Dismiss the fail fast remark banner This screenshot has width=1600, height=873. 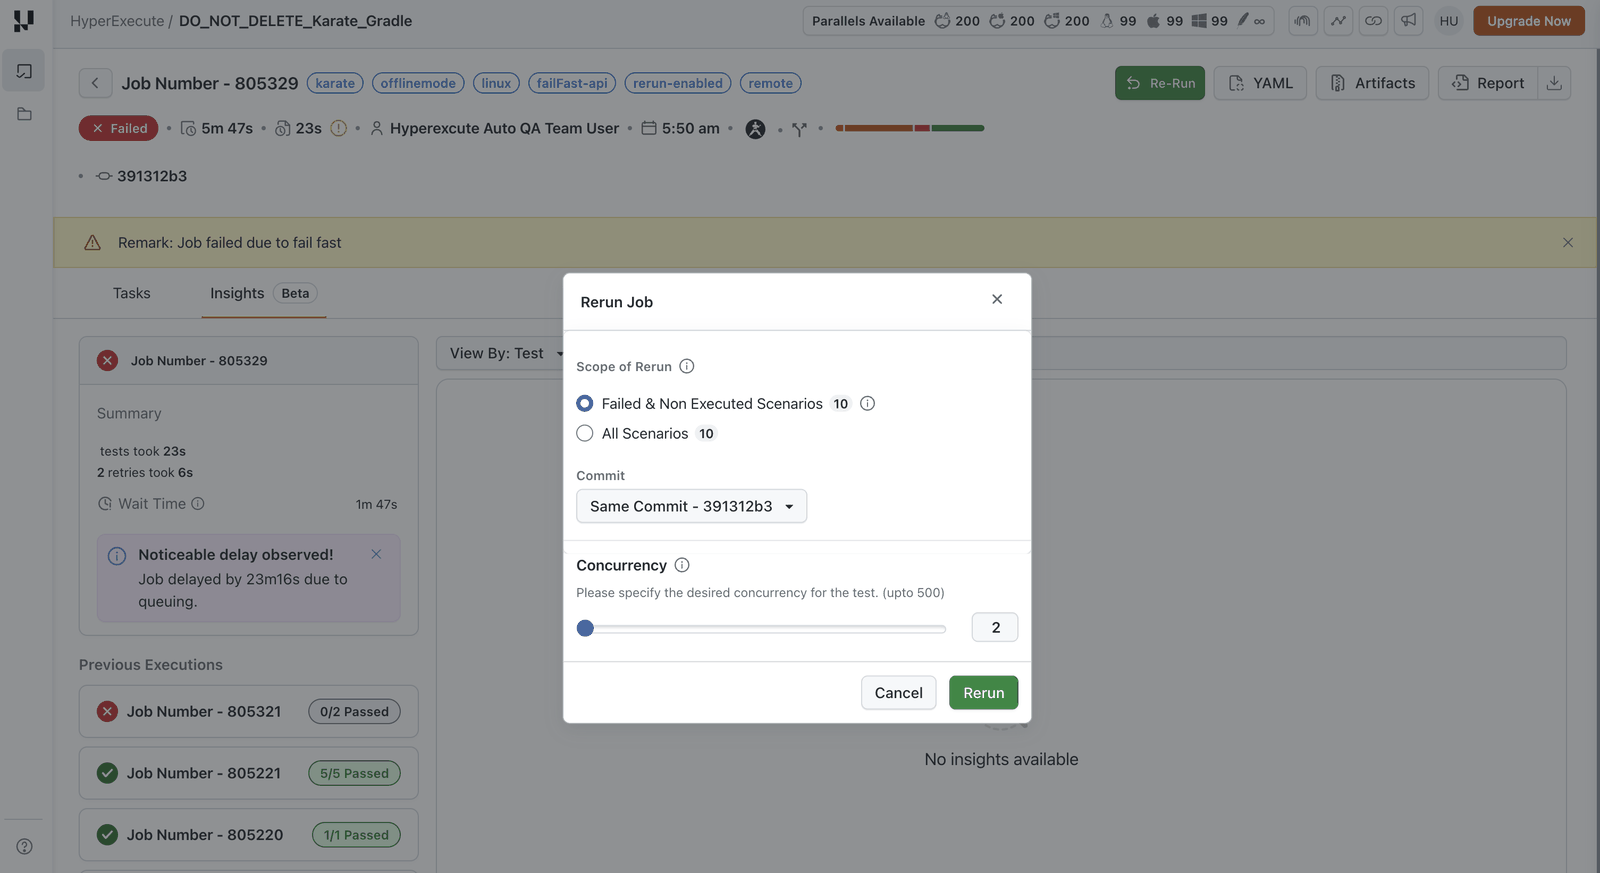[x=1568, y=243]
